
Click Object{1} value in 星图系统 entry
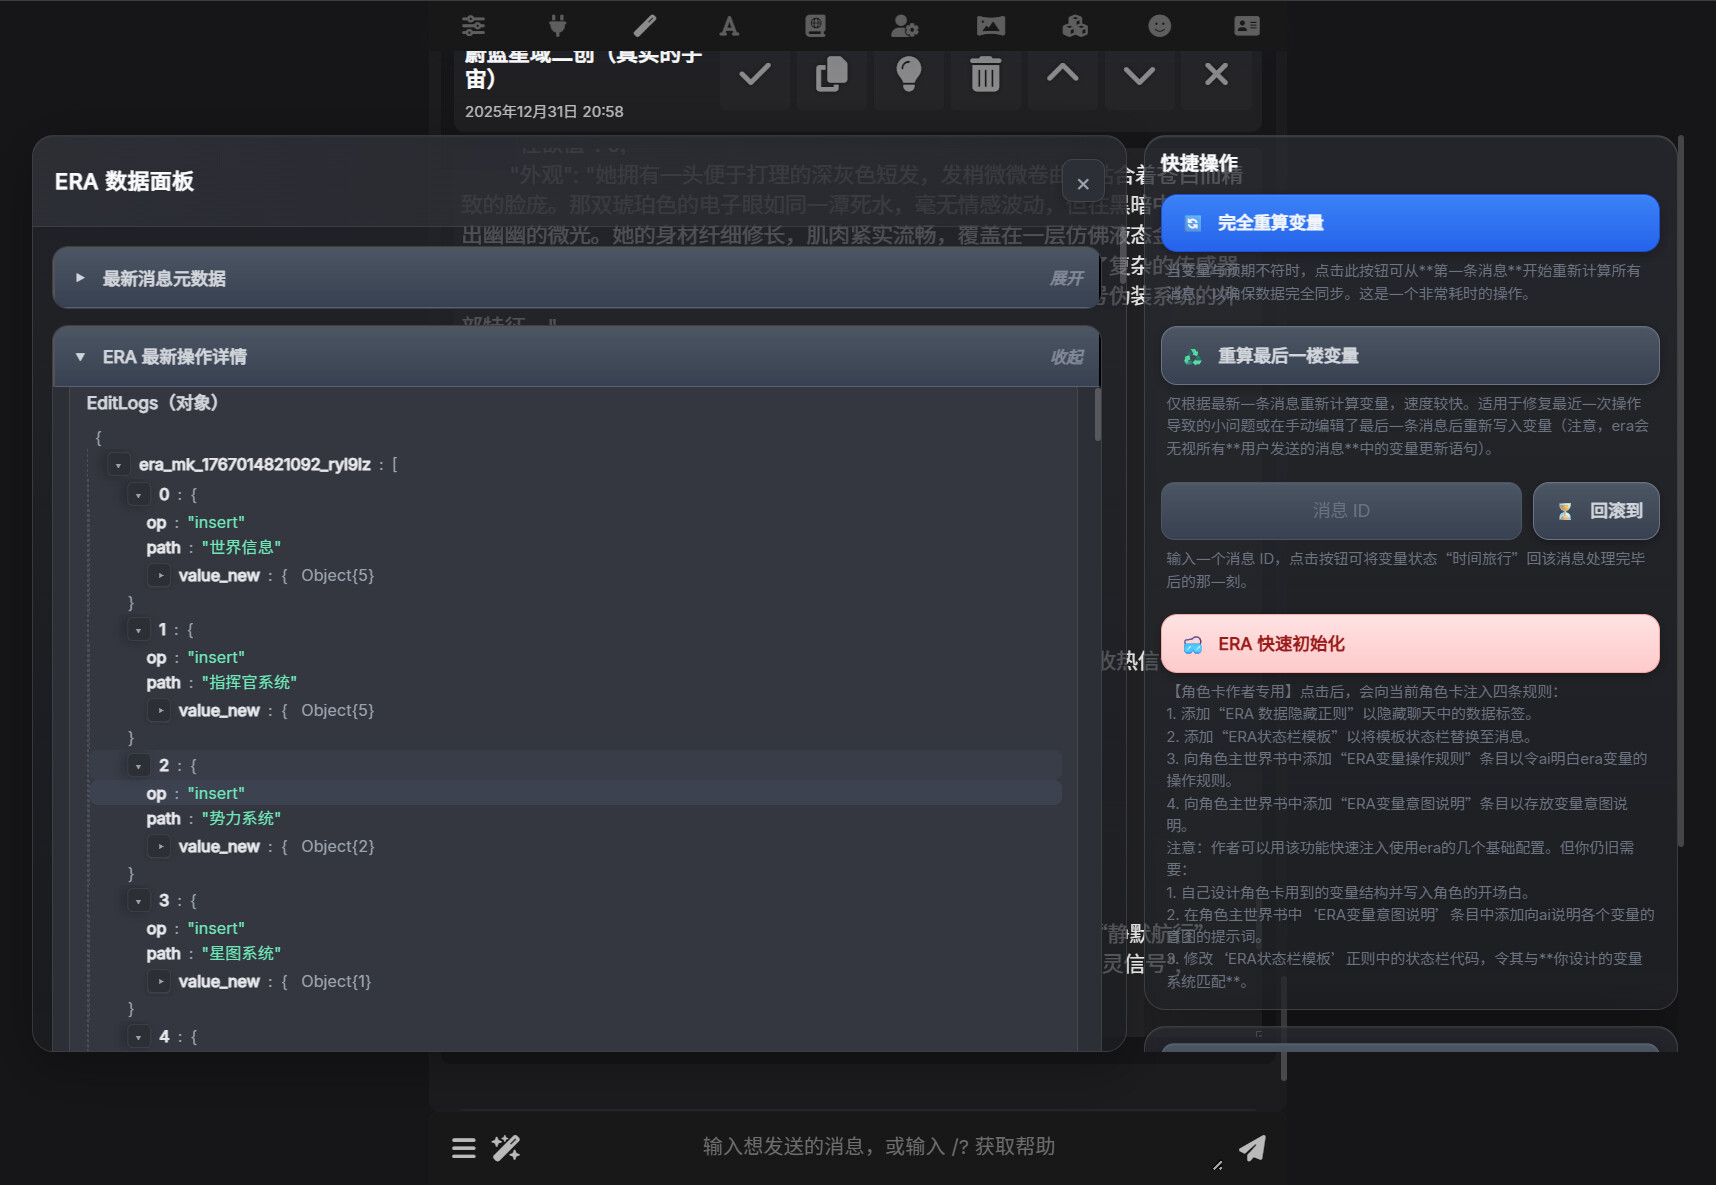click(336, 982)
